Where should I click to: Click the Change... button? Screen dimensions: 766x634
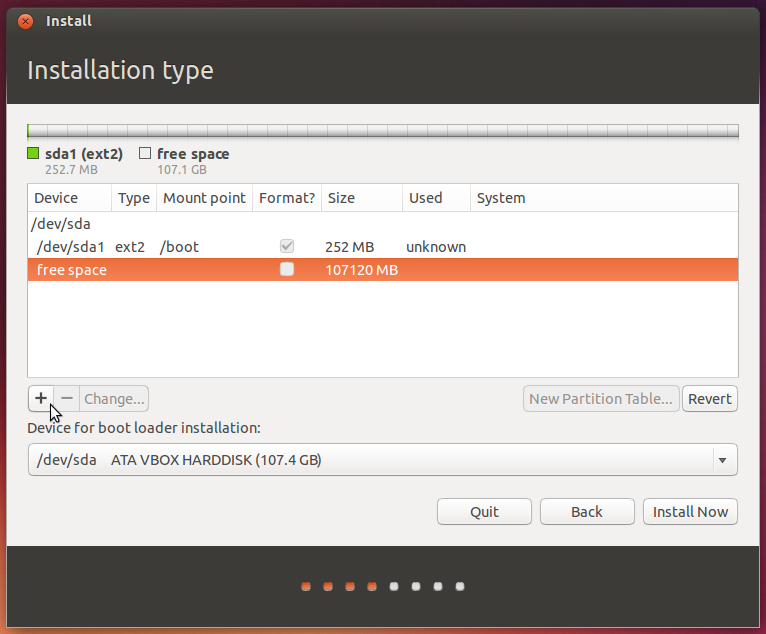pos(114,399)
